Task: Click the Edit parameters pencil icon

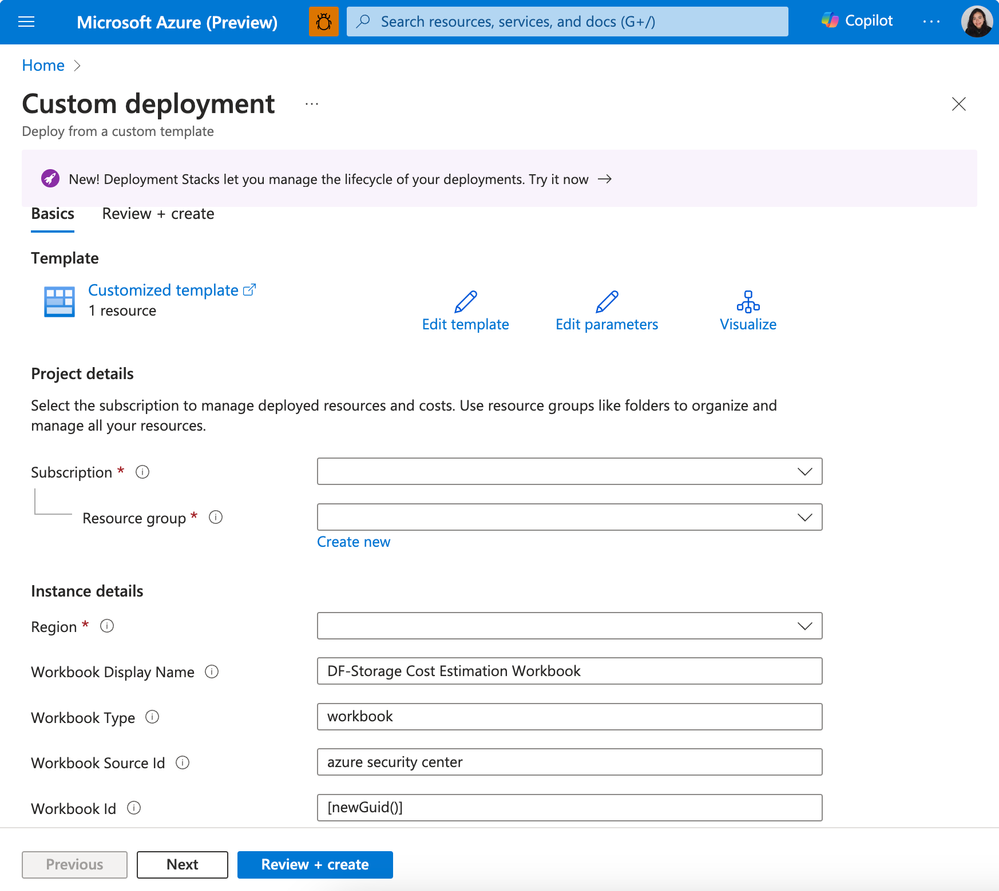Action: point(607,301)
